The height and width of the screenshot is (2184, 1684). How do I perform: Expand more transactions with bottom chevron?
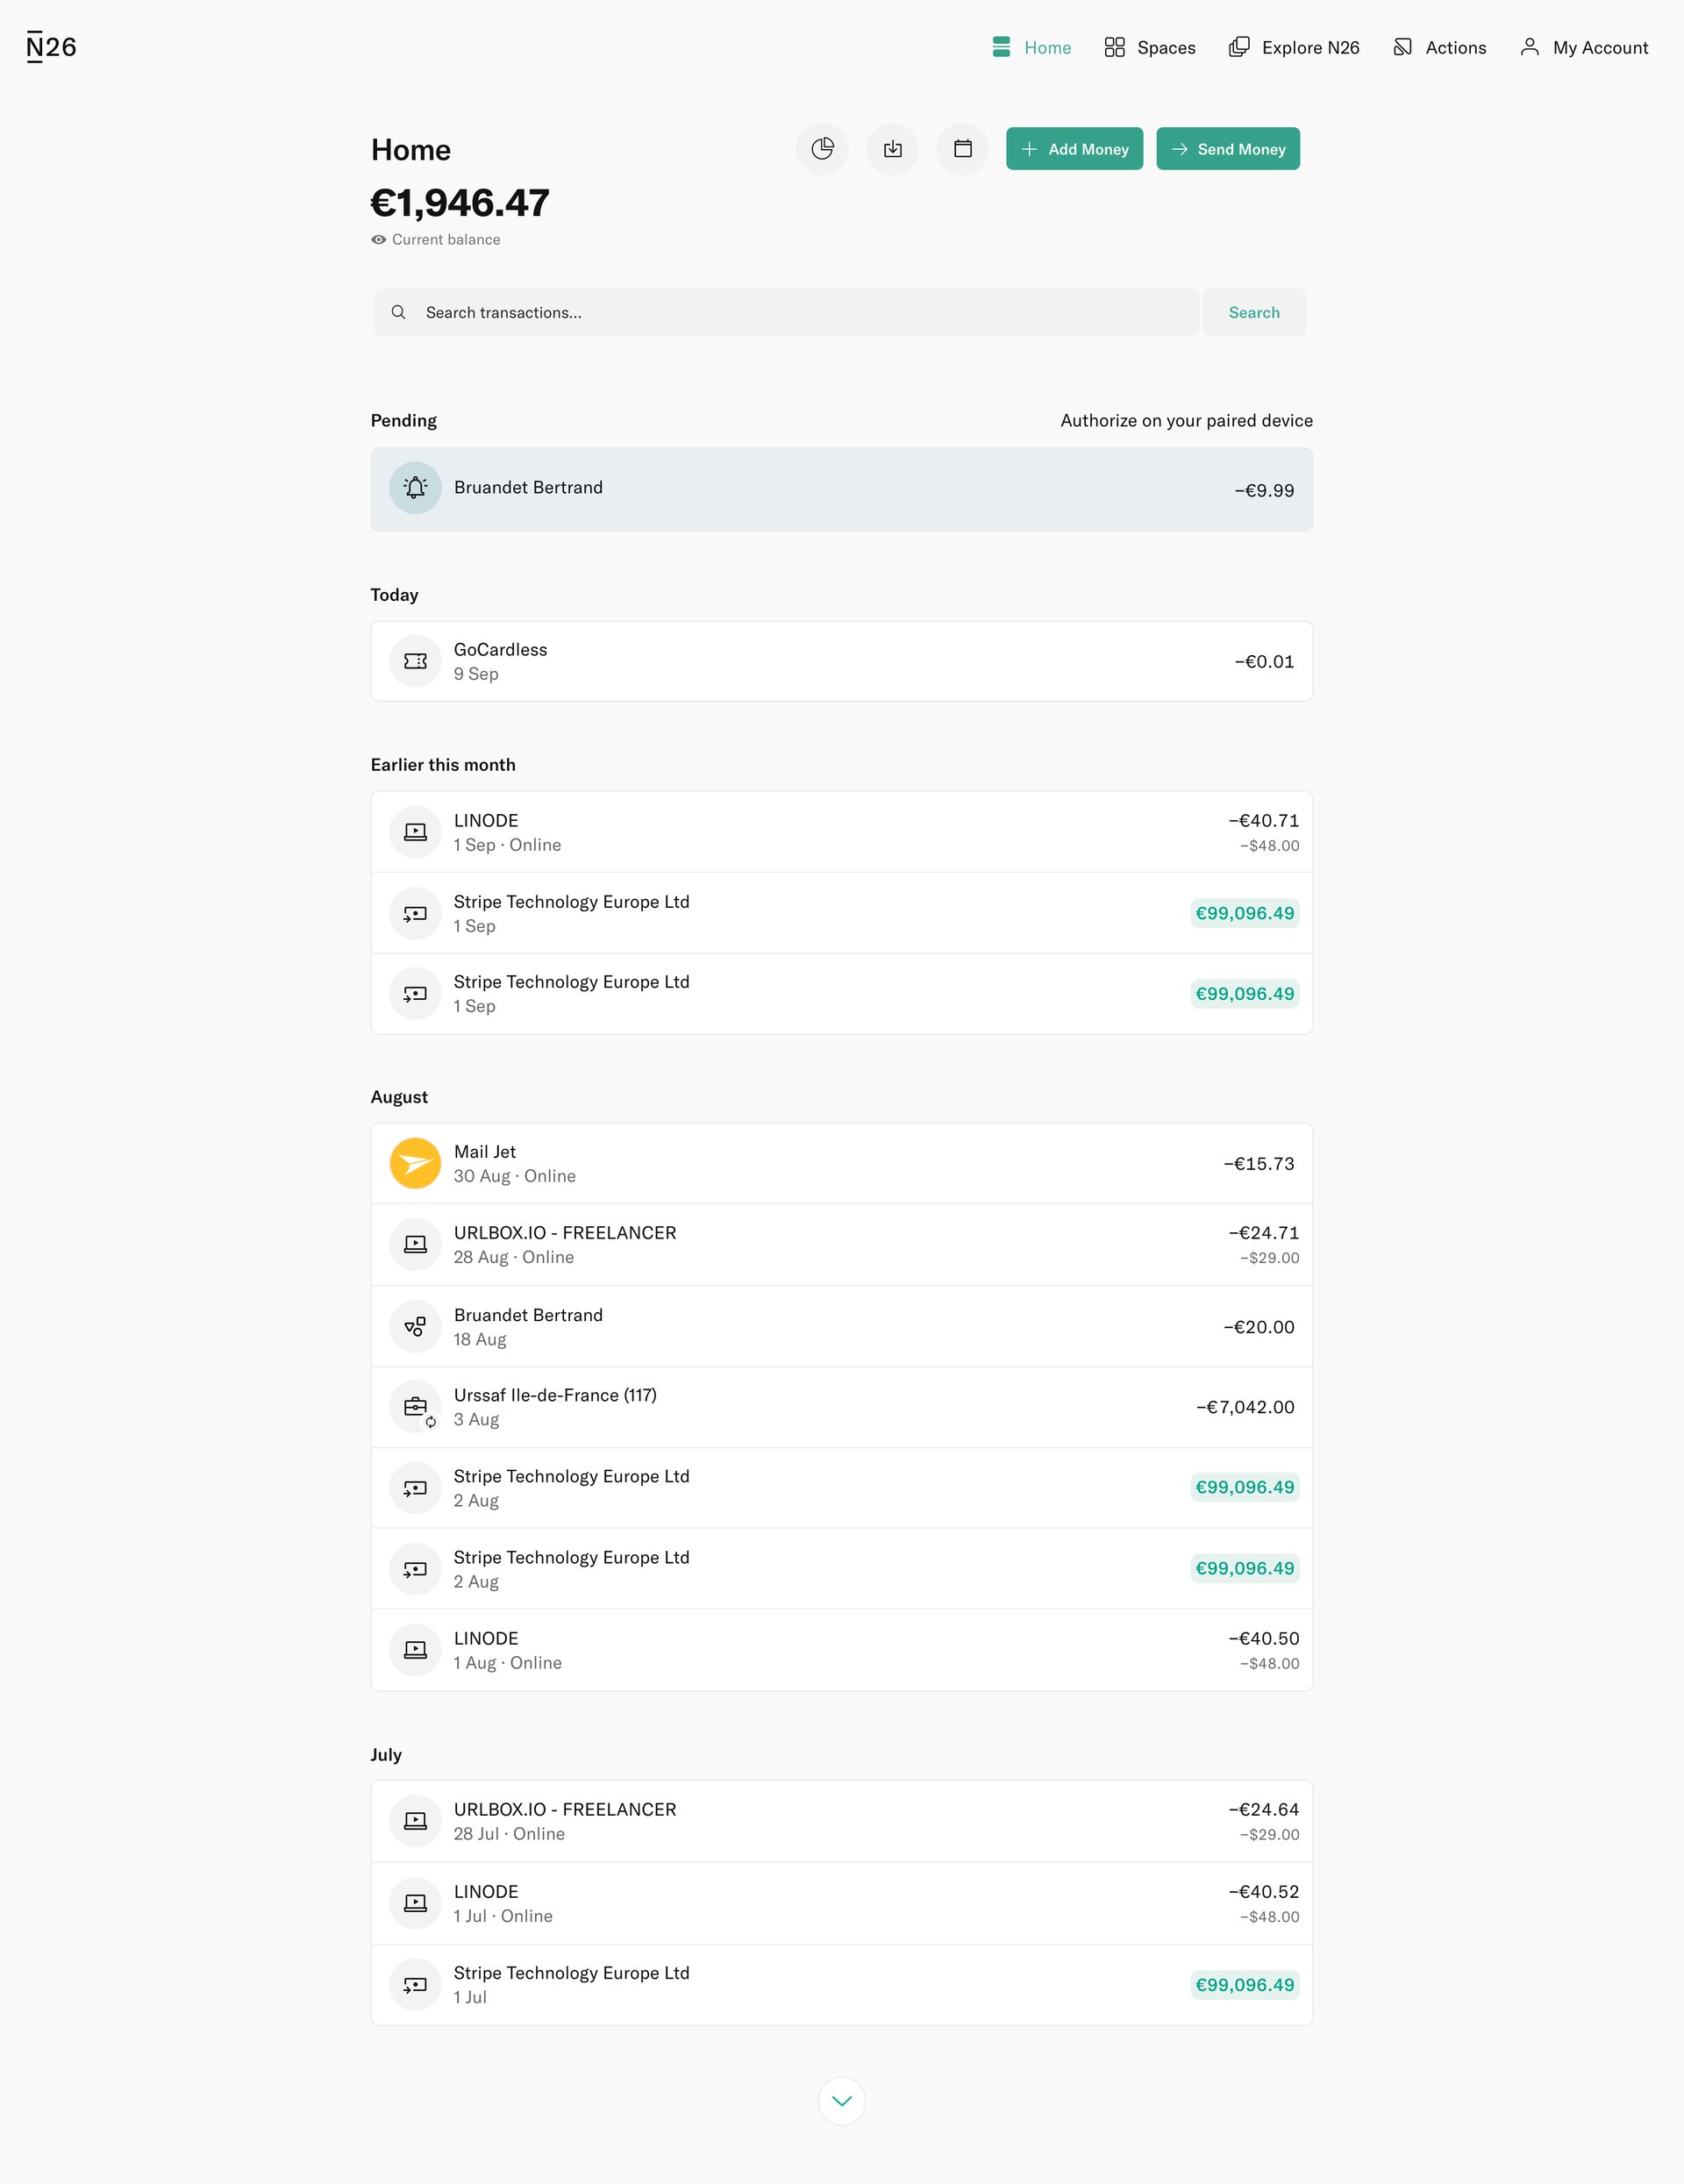click(x=841, y=2101)
